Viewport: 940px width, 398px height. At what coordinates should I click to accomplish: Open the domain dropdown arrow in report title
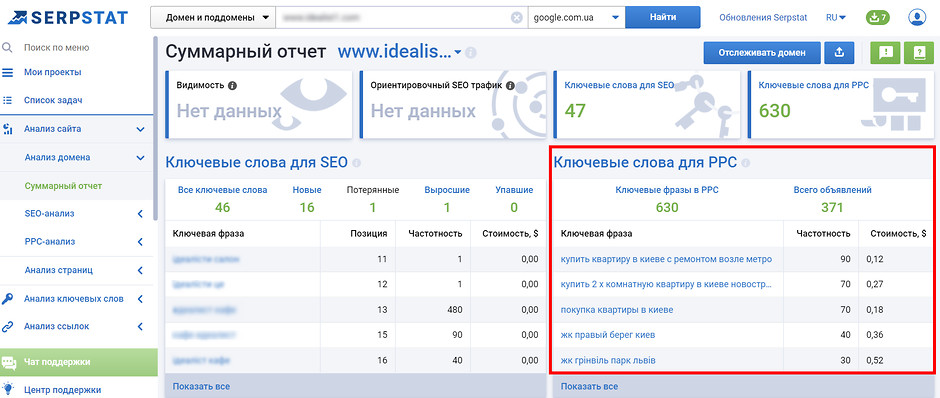point(458,53)
